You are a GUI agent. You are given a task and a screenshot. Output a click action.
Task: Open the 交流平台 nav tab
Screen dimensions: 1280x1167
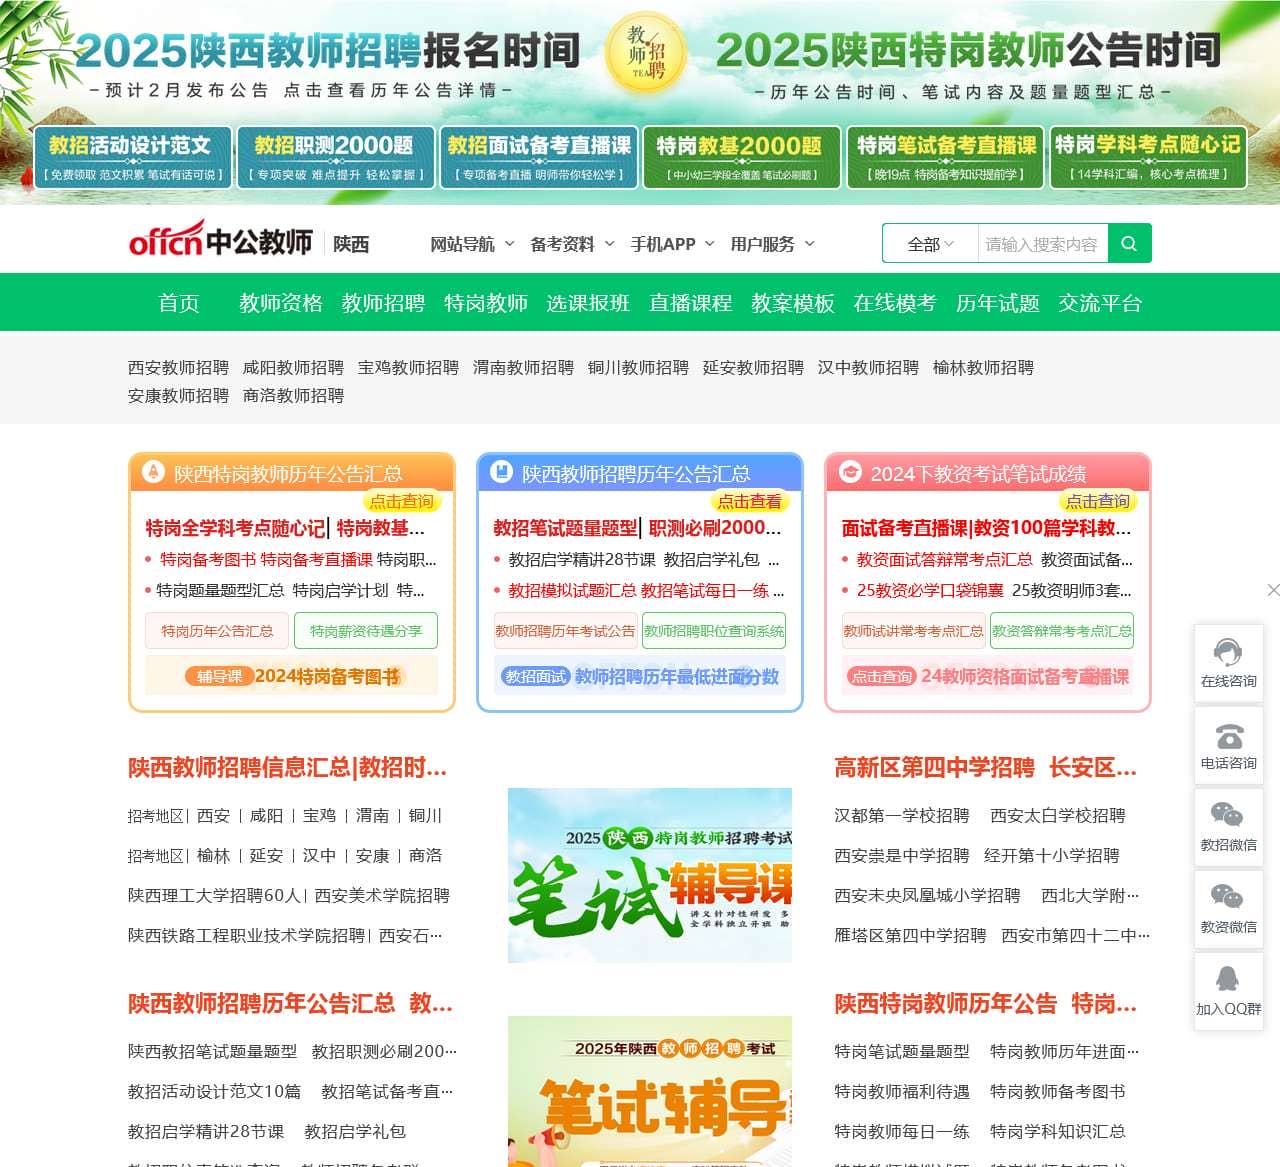(x=1100, y=303)
